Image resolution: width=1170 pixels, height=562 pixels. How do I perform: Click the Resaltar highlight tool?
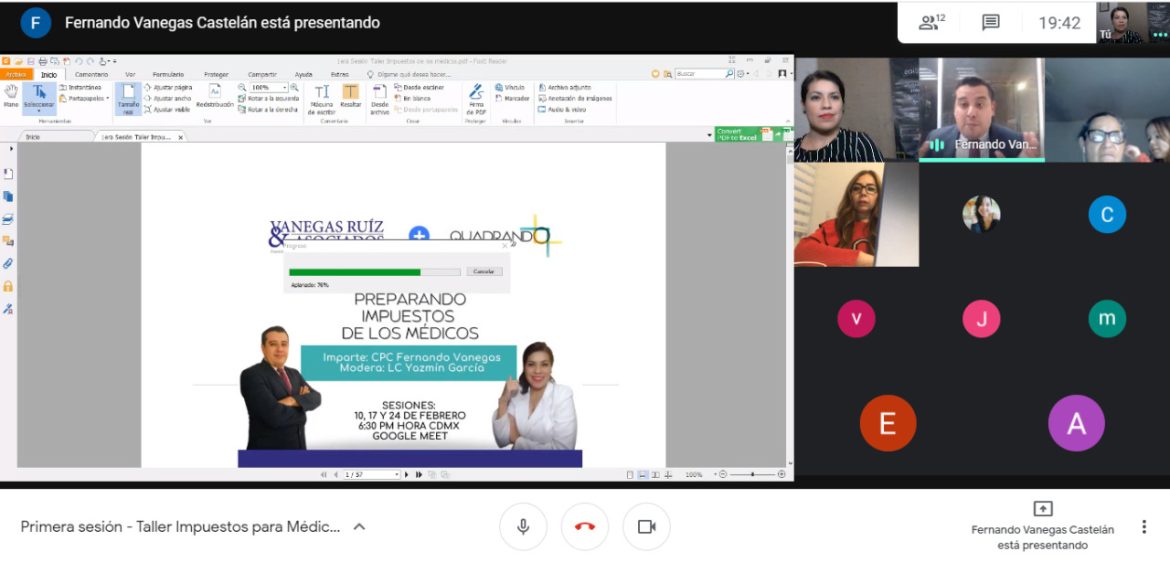tap(351, 97)
